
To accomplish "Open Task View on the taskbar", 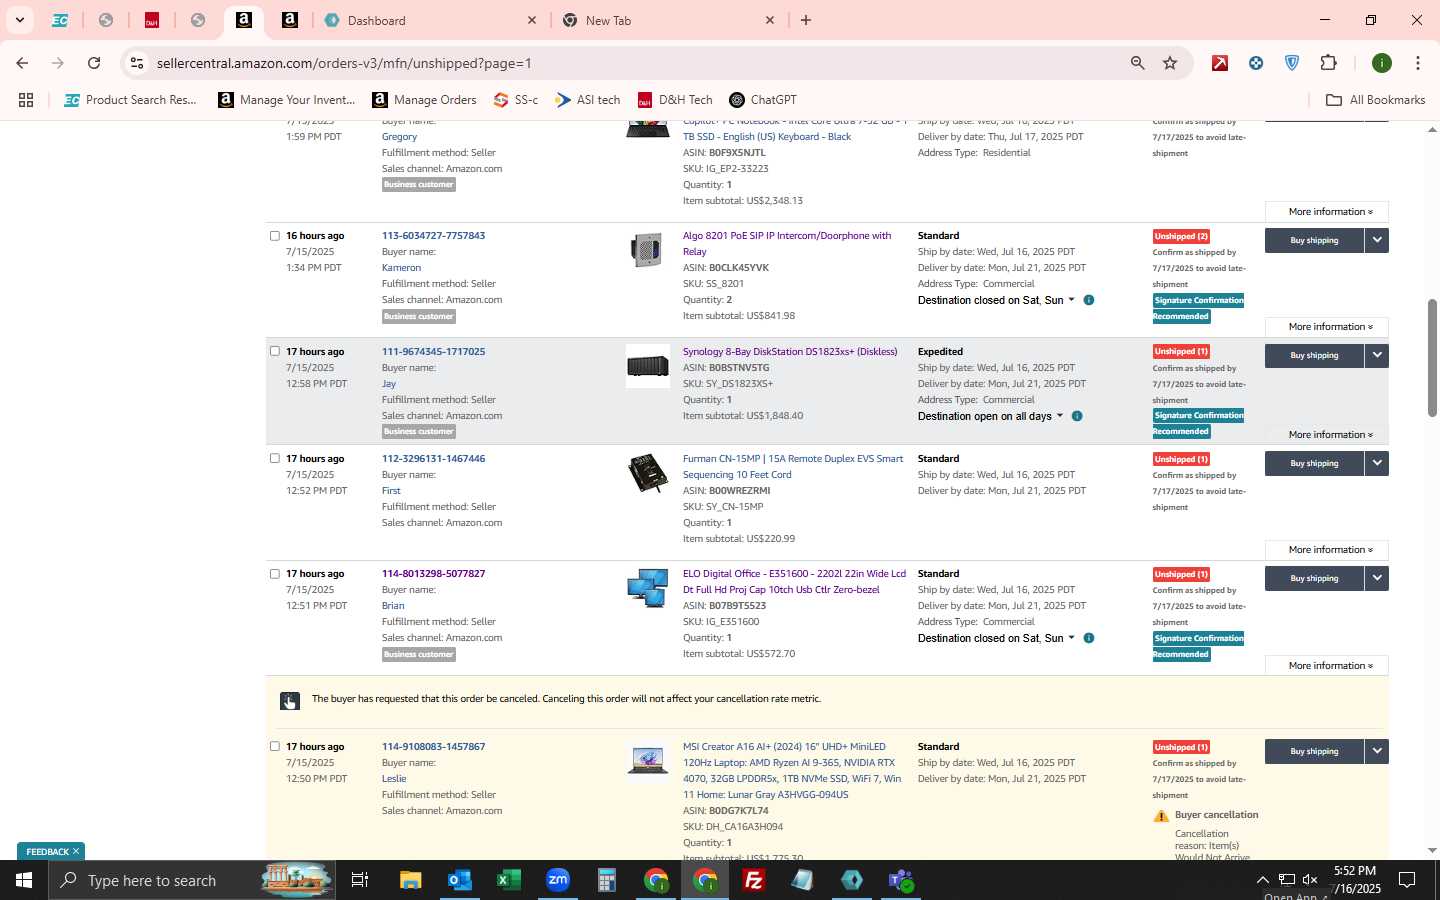I will [x=360, y=880].
